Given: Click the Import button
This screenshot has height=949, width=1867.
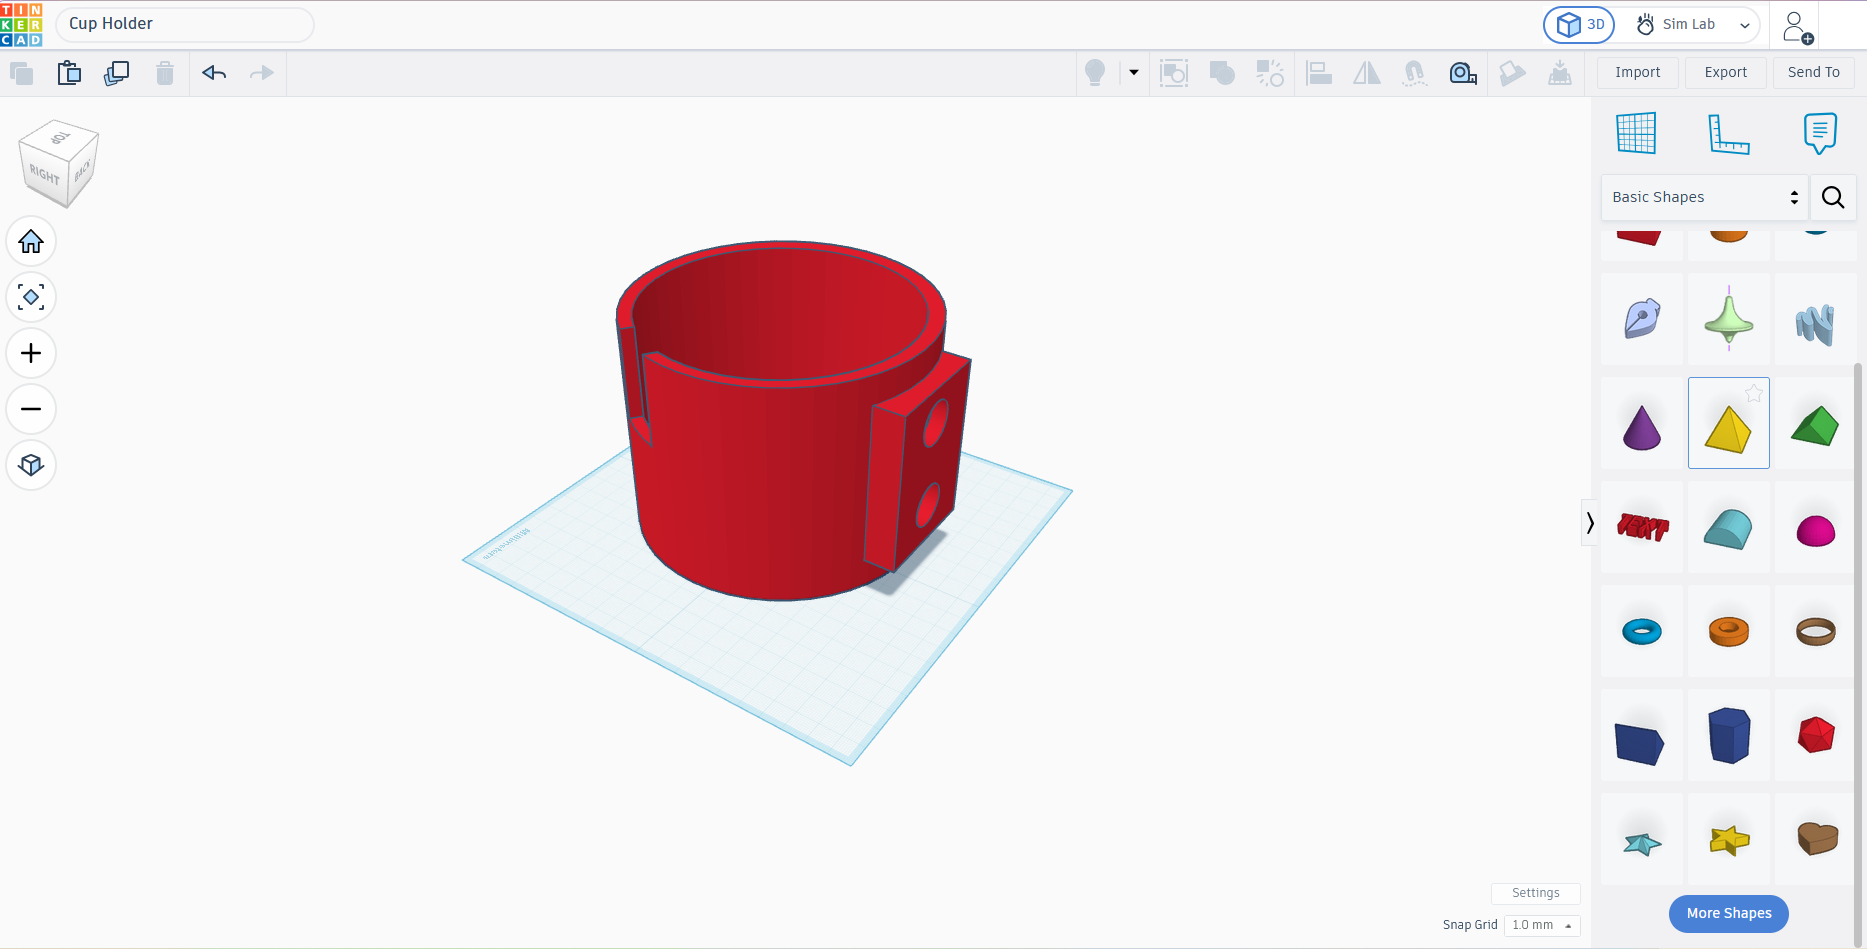Looking at the screenshot, I should (1637, 72).
